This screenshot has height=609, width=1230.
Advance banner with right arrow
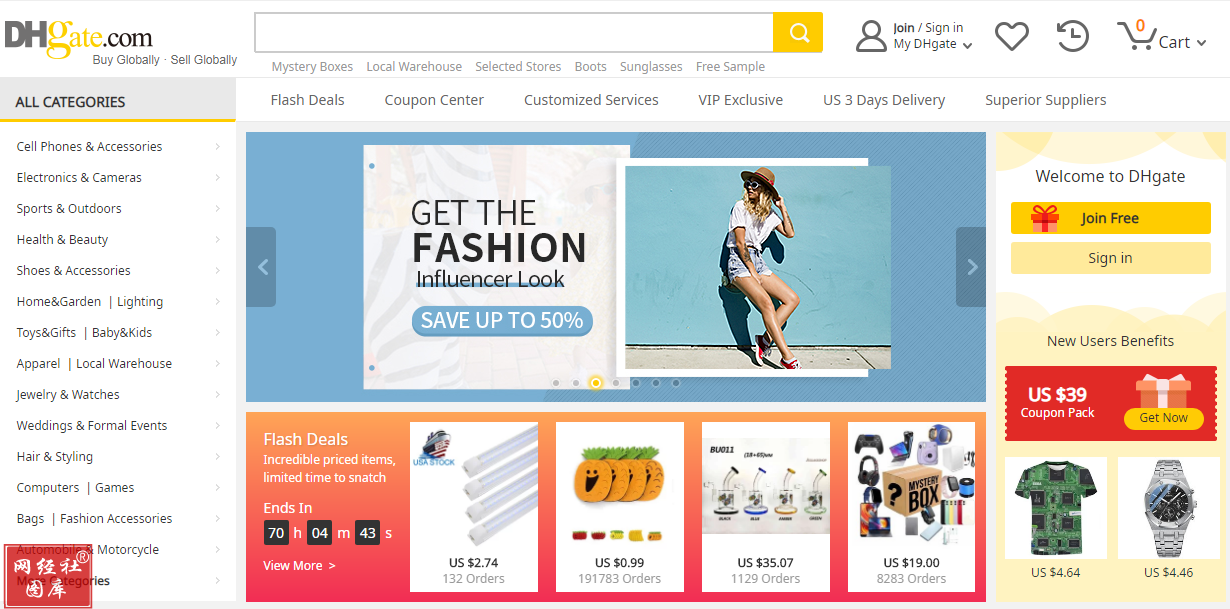point(971,267)
